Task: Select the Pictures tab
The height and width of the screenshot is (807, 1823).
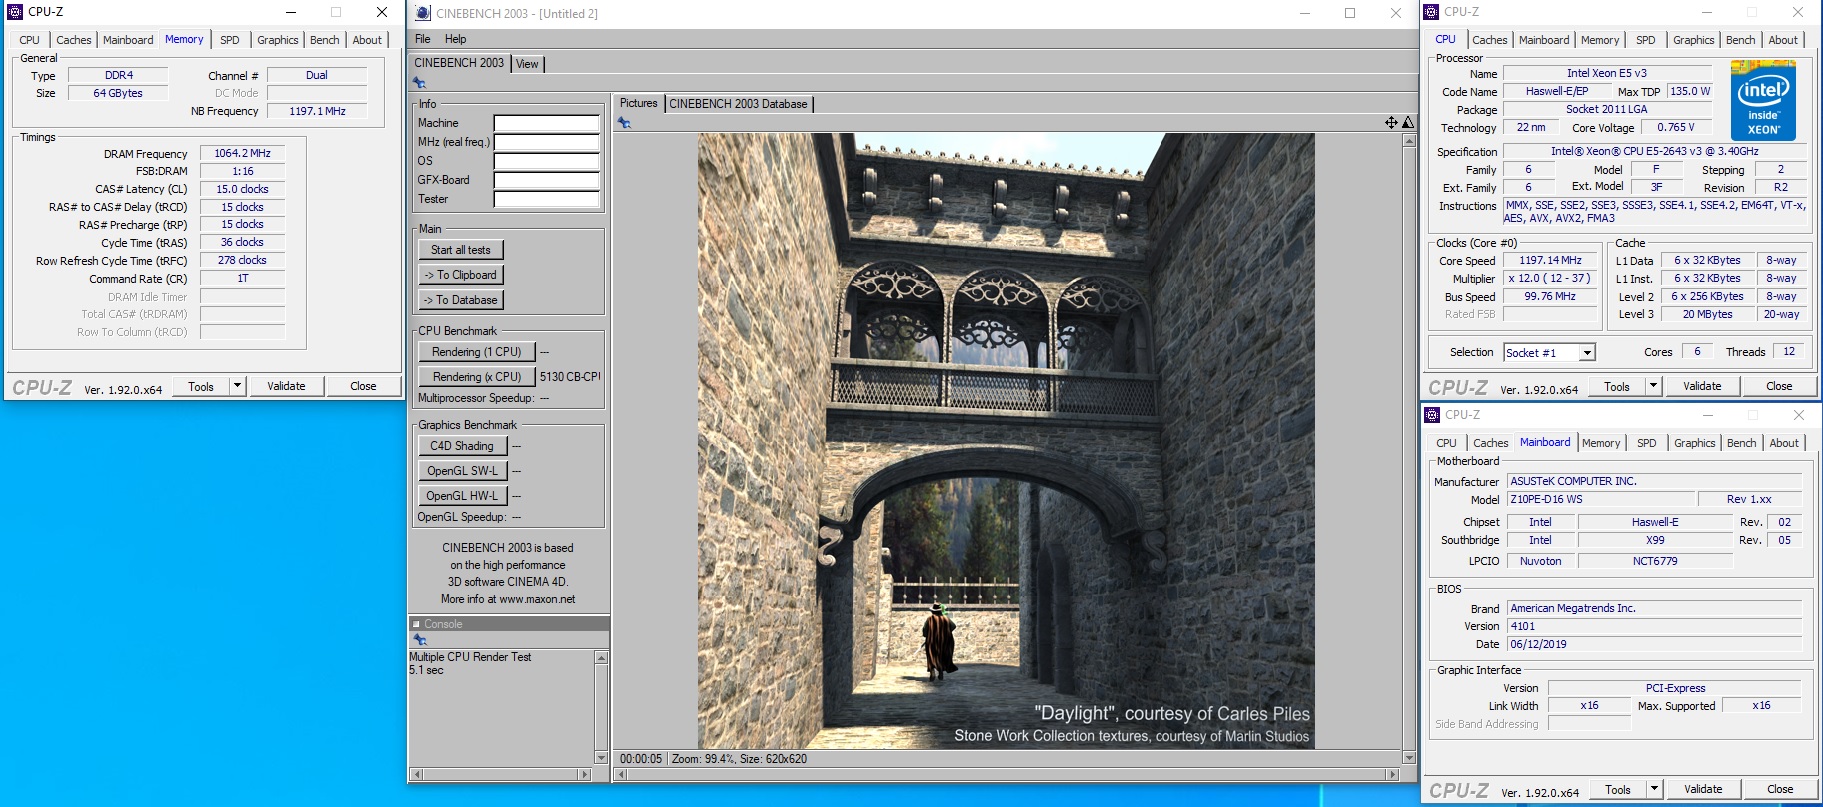Action: (638, 103)
